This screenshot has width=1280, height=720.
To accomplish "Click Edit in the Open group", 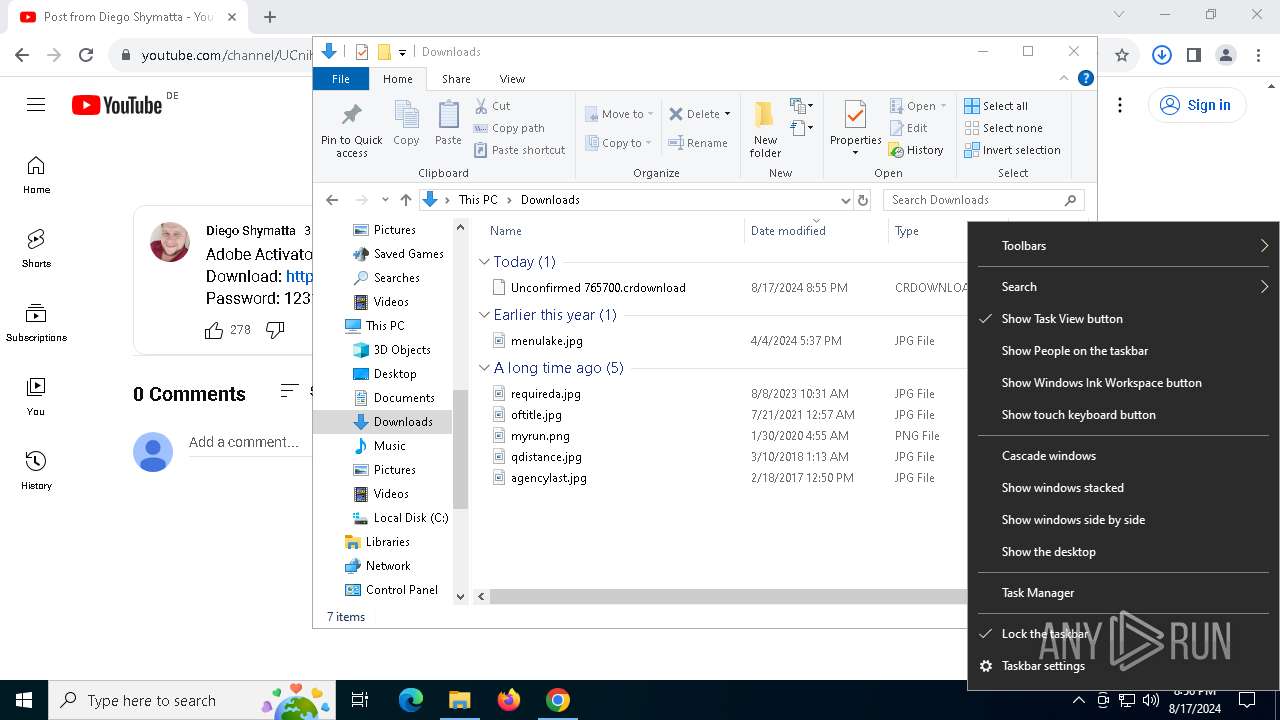I will (908, 128).
